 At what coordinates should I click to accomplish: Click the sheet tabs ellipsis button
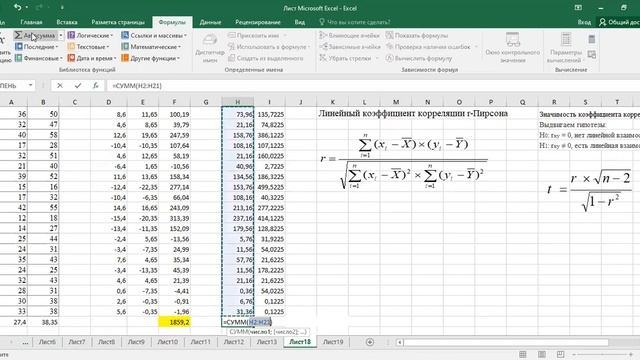[x=25, y=342]
